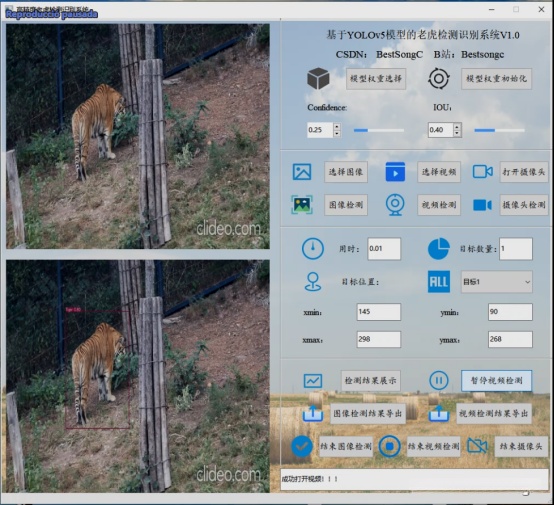Open the camera with 打开摄像头 button
Image resolution: width=554 pixels, height=505 pixels.
point(524,172)
